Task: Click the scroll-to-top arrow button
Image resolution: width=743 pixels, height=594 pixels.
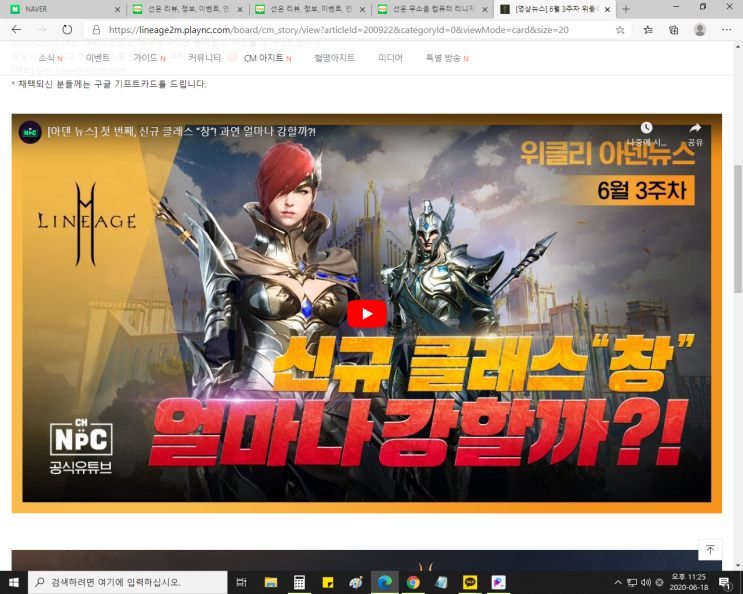Action: pos(710,549)
